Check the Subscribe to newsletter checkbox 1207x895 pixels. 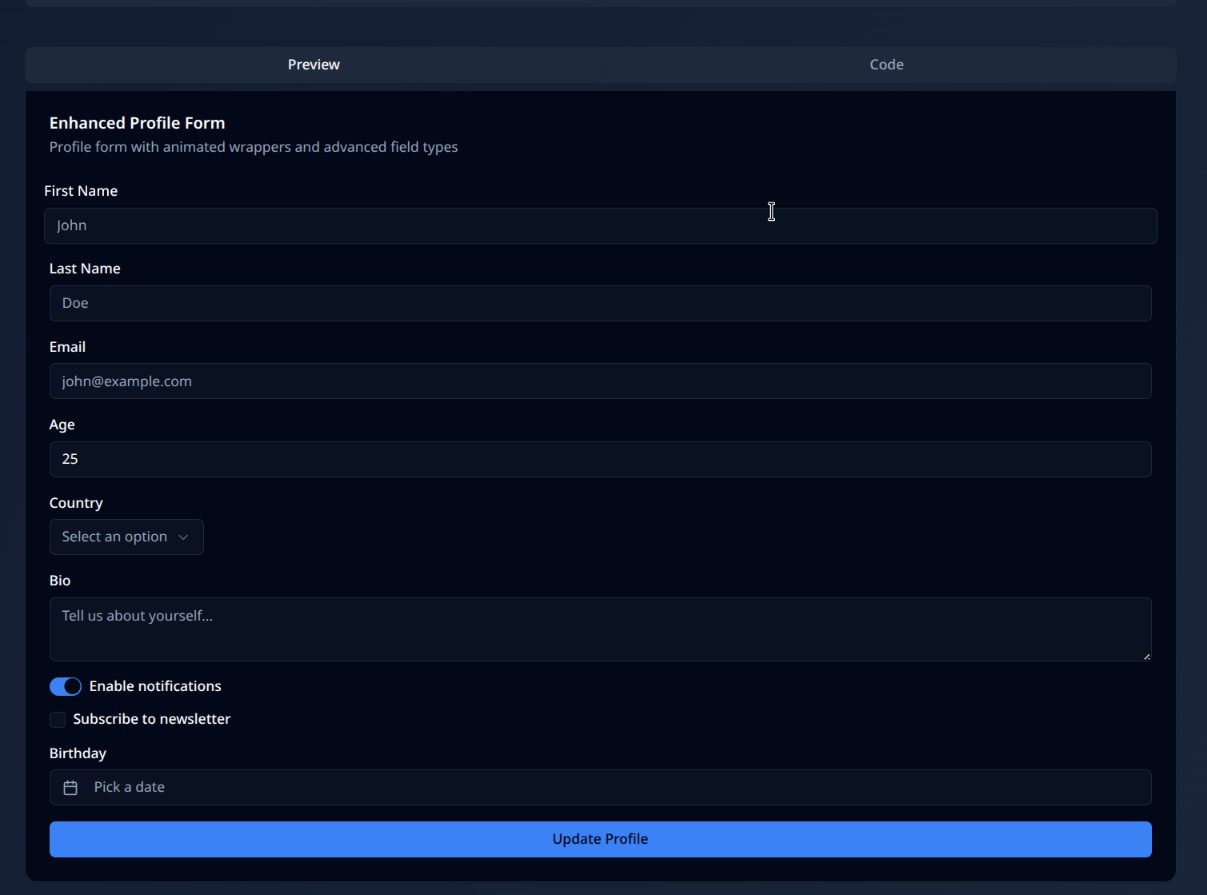point(58,720)
